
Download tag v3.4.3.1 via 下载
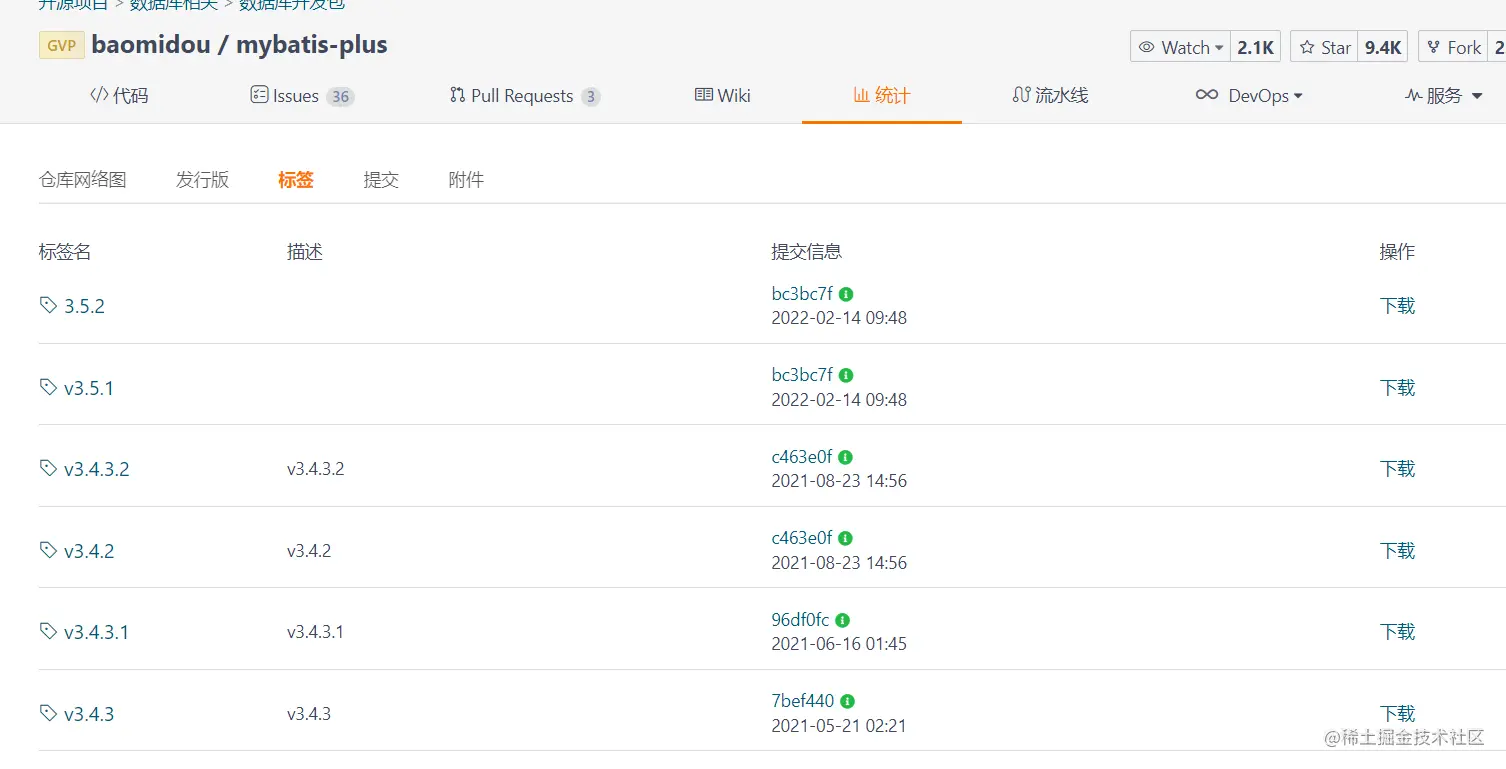1397,632
